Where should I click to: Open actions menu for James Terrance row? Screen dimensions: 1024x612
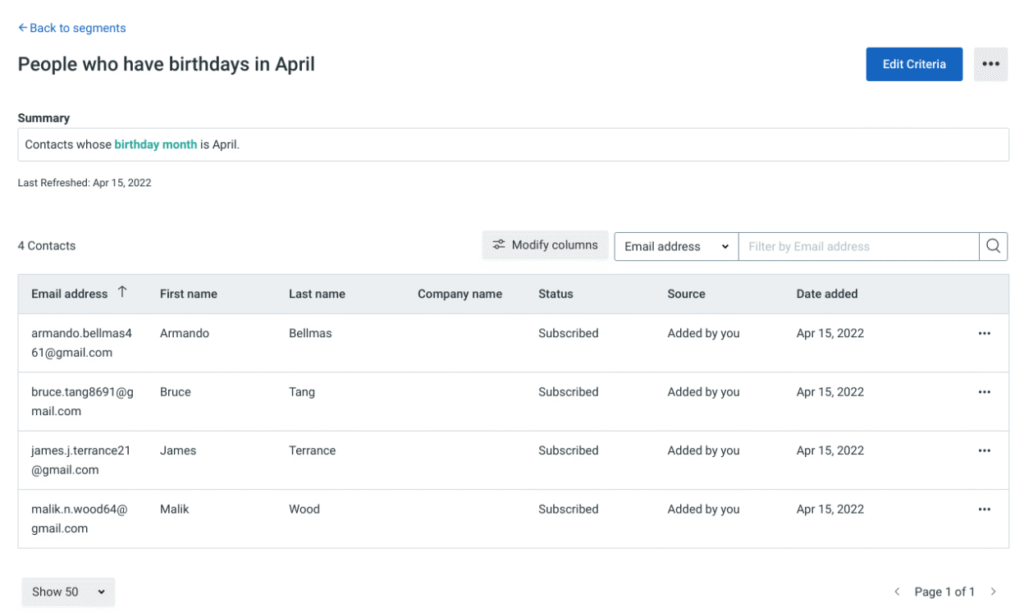(x=984, y=451)
